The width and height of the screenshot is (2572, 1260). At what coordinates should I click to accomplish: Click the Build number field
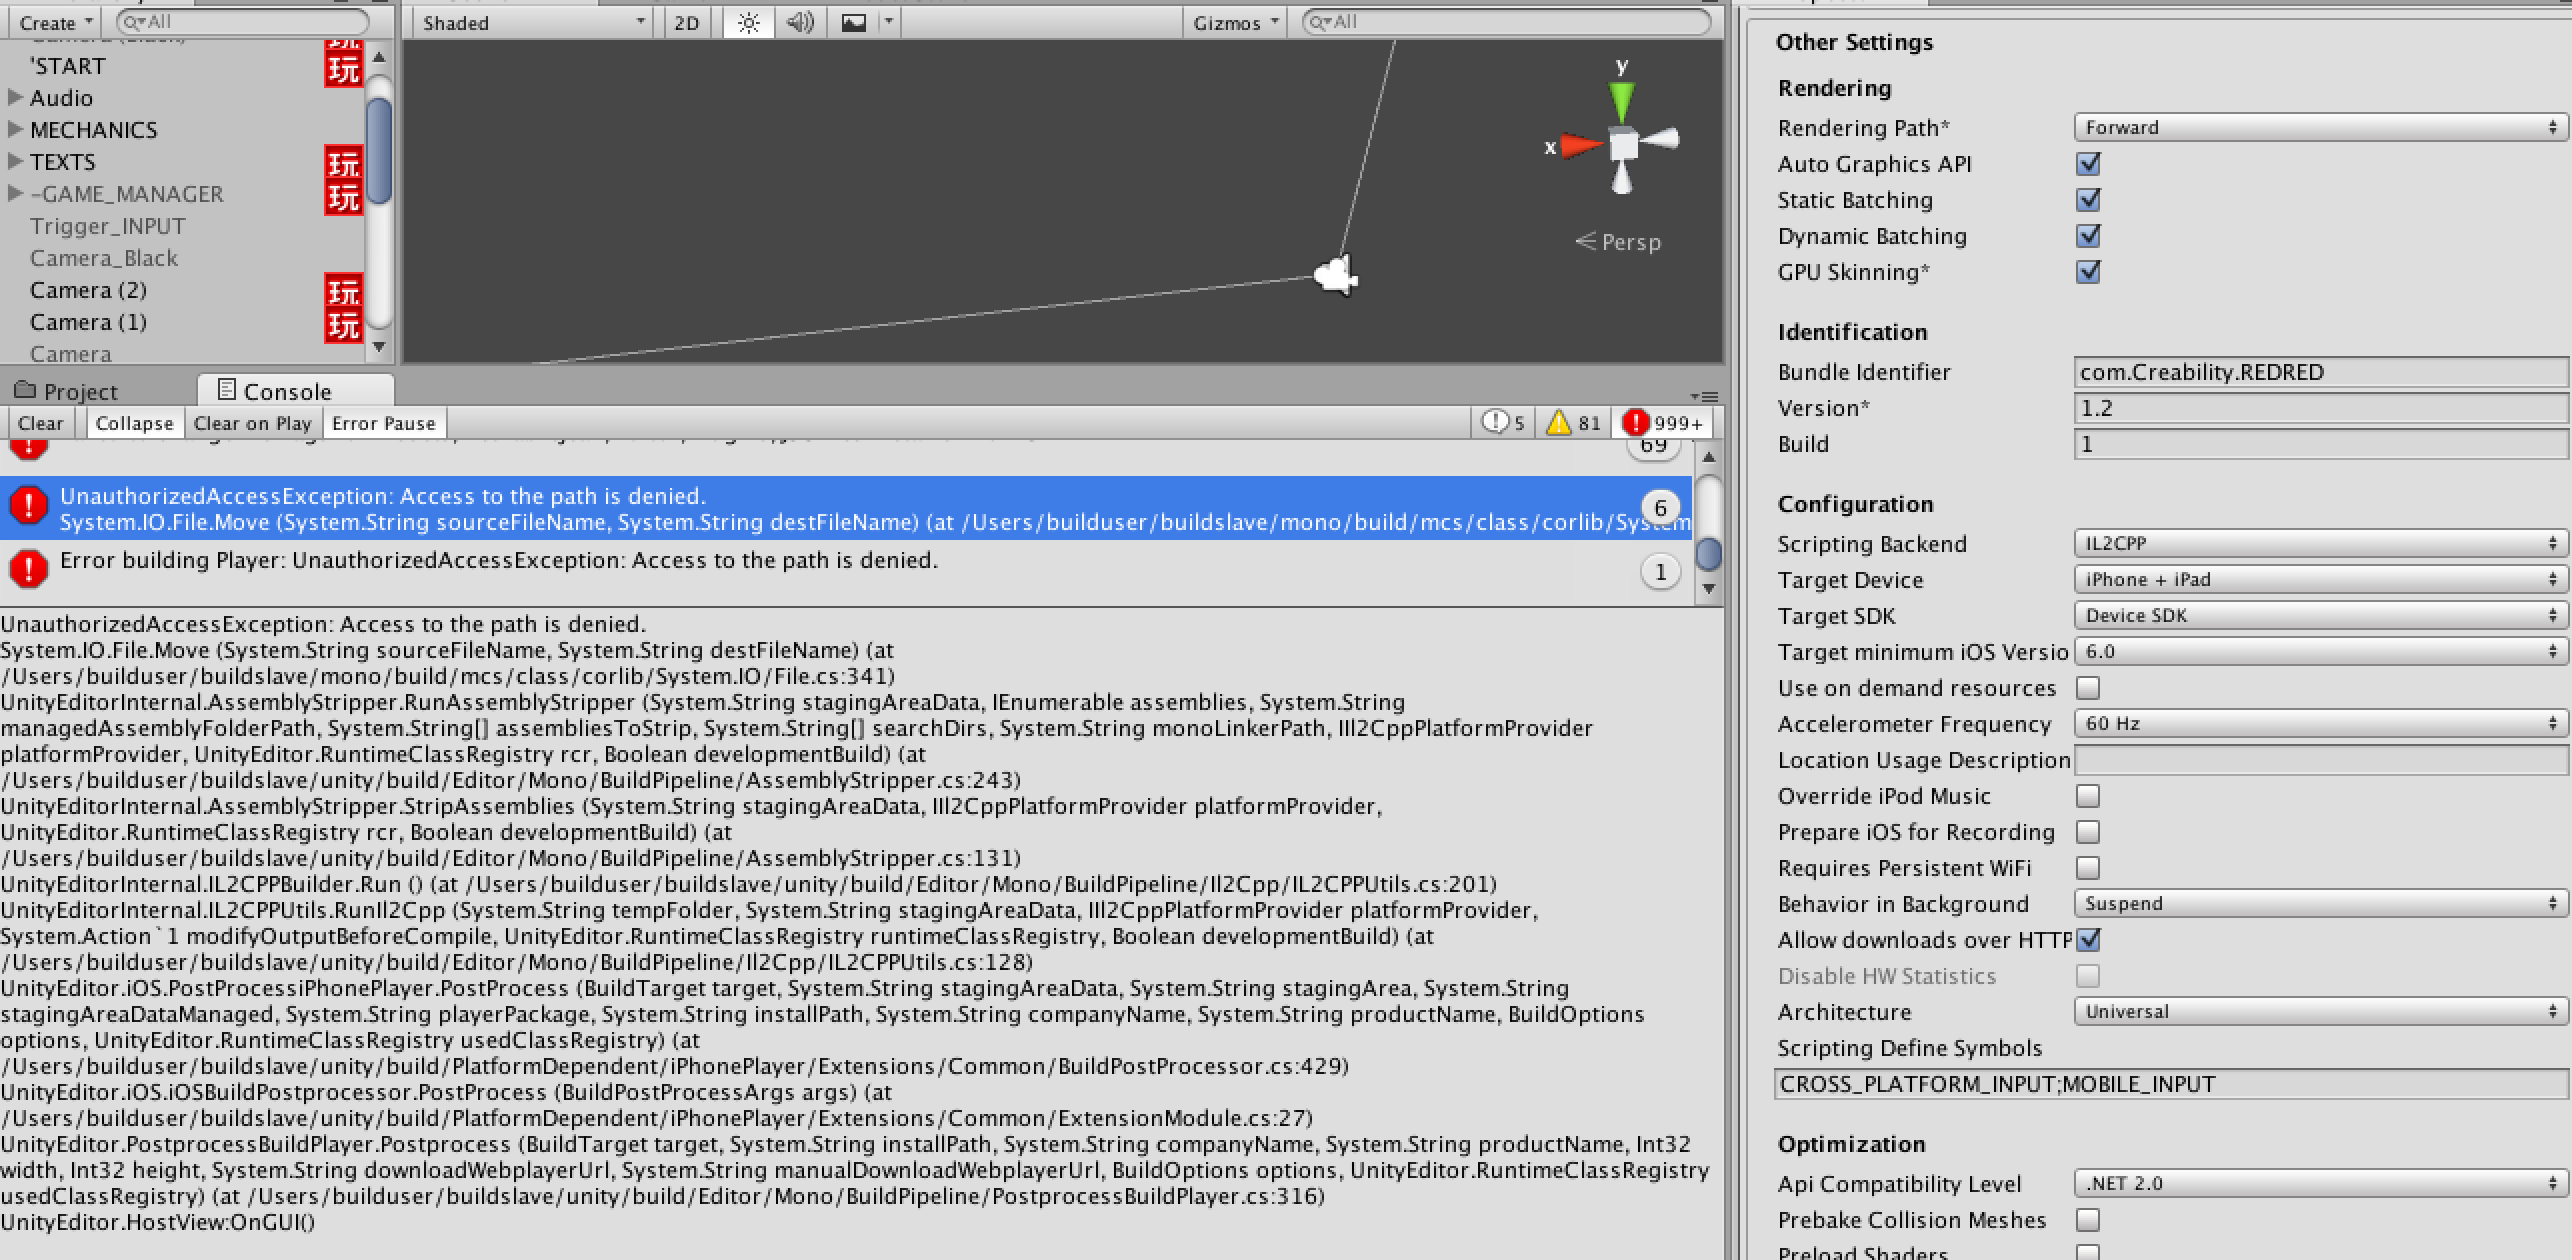(x=2321, y=444)
